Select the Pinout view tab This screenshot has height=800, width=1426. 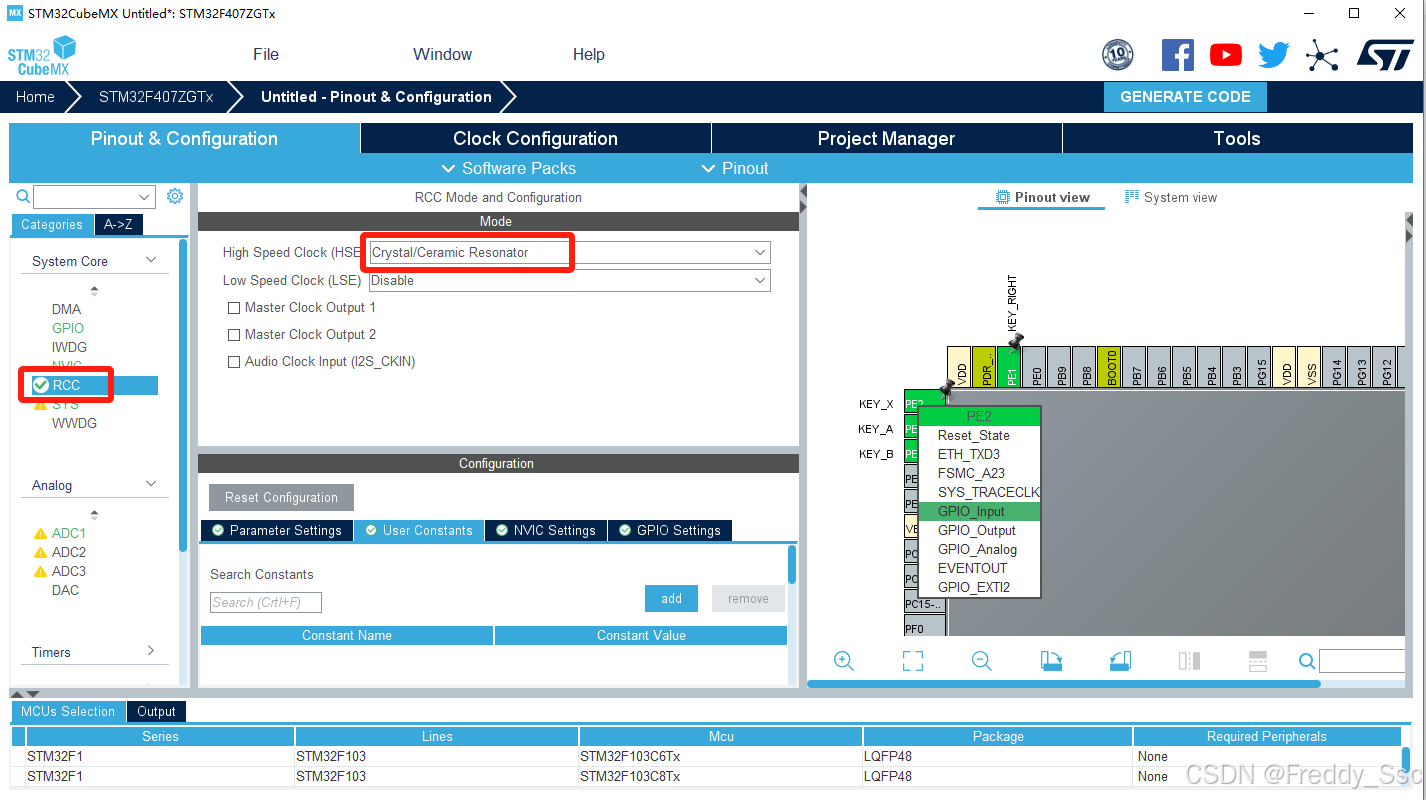tap(1042, 197)
